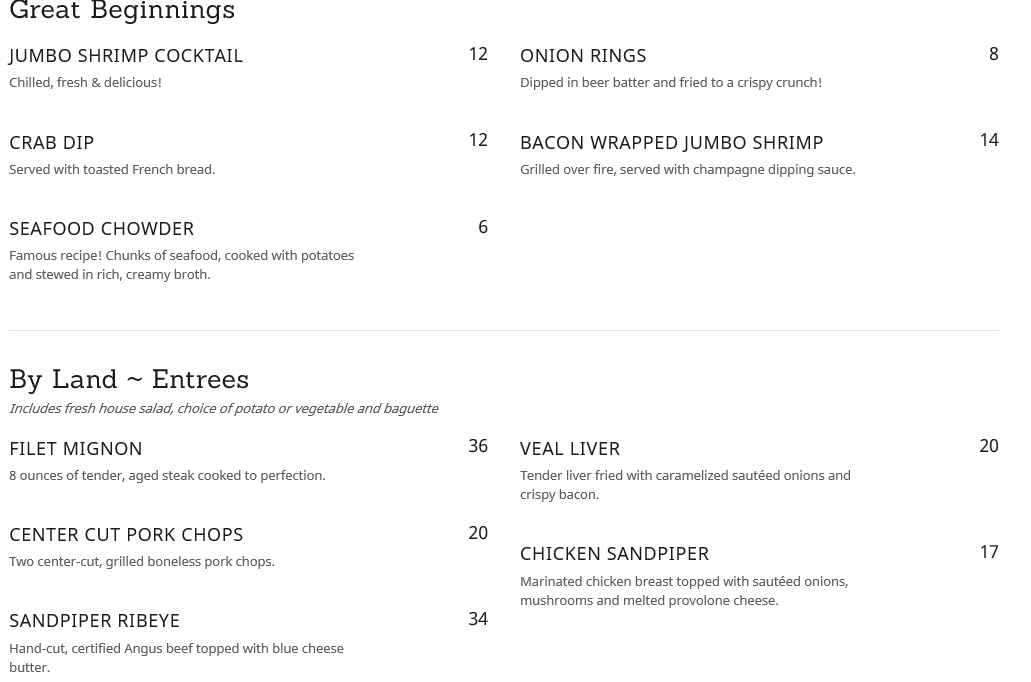Click the Filet Mignon price 36
1031x682 pixels.
pyautogui.click(x=478, y=446)
